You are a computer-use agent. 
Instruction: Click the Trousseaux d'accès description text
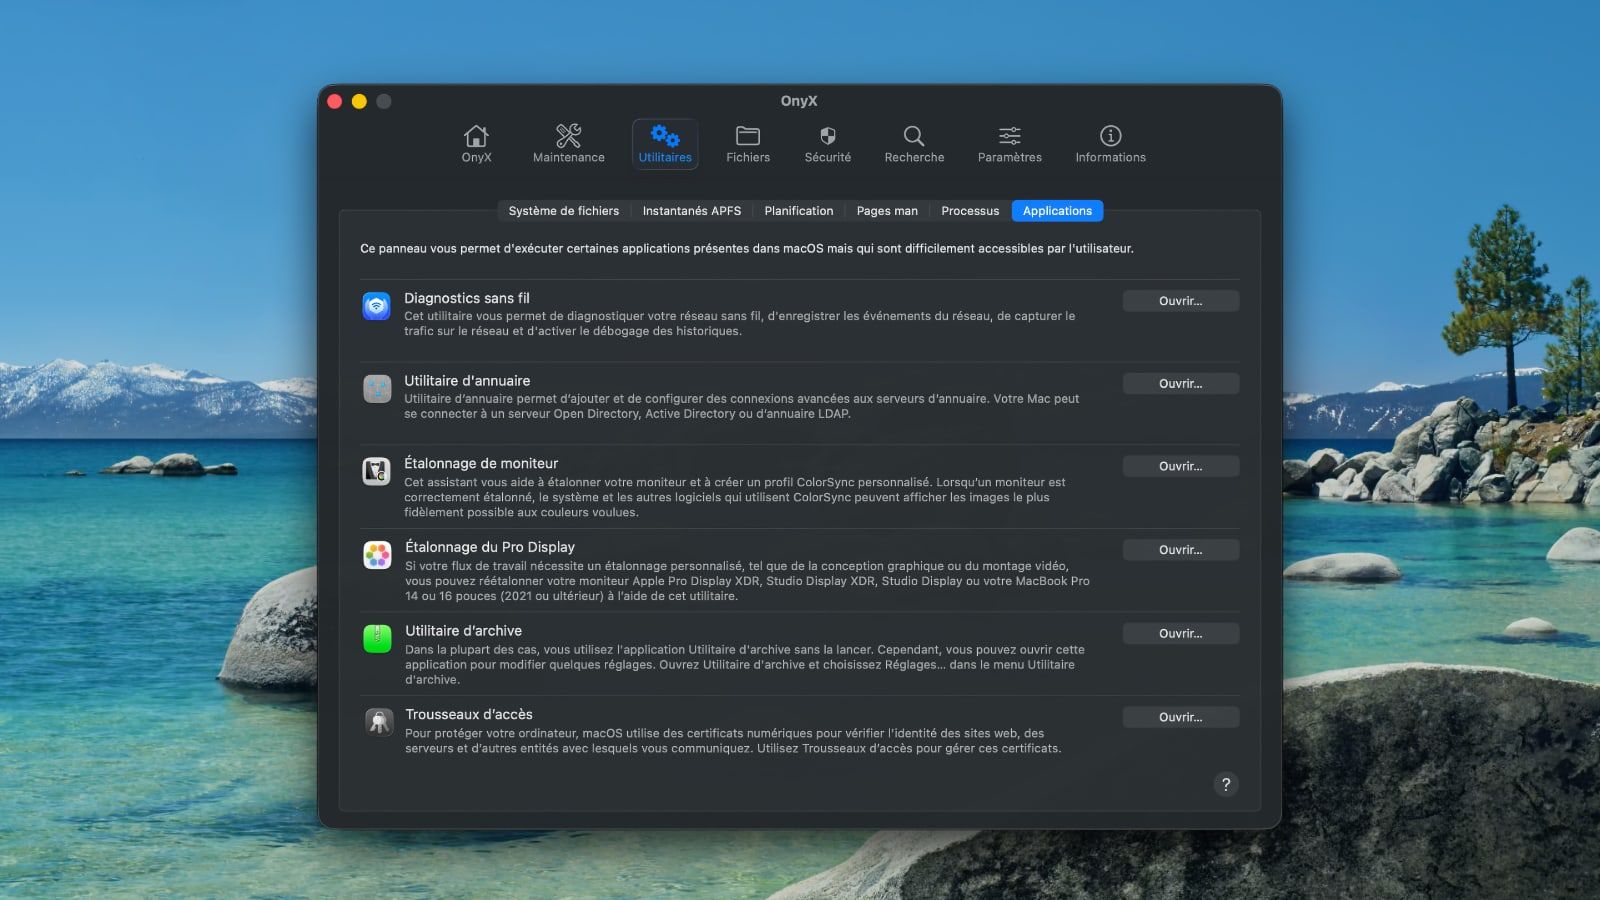[733, 741]
